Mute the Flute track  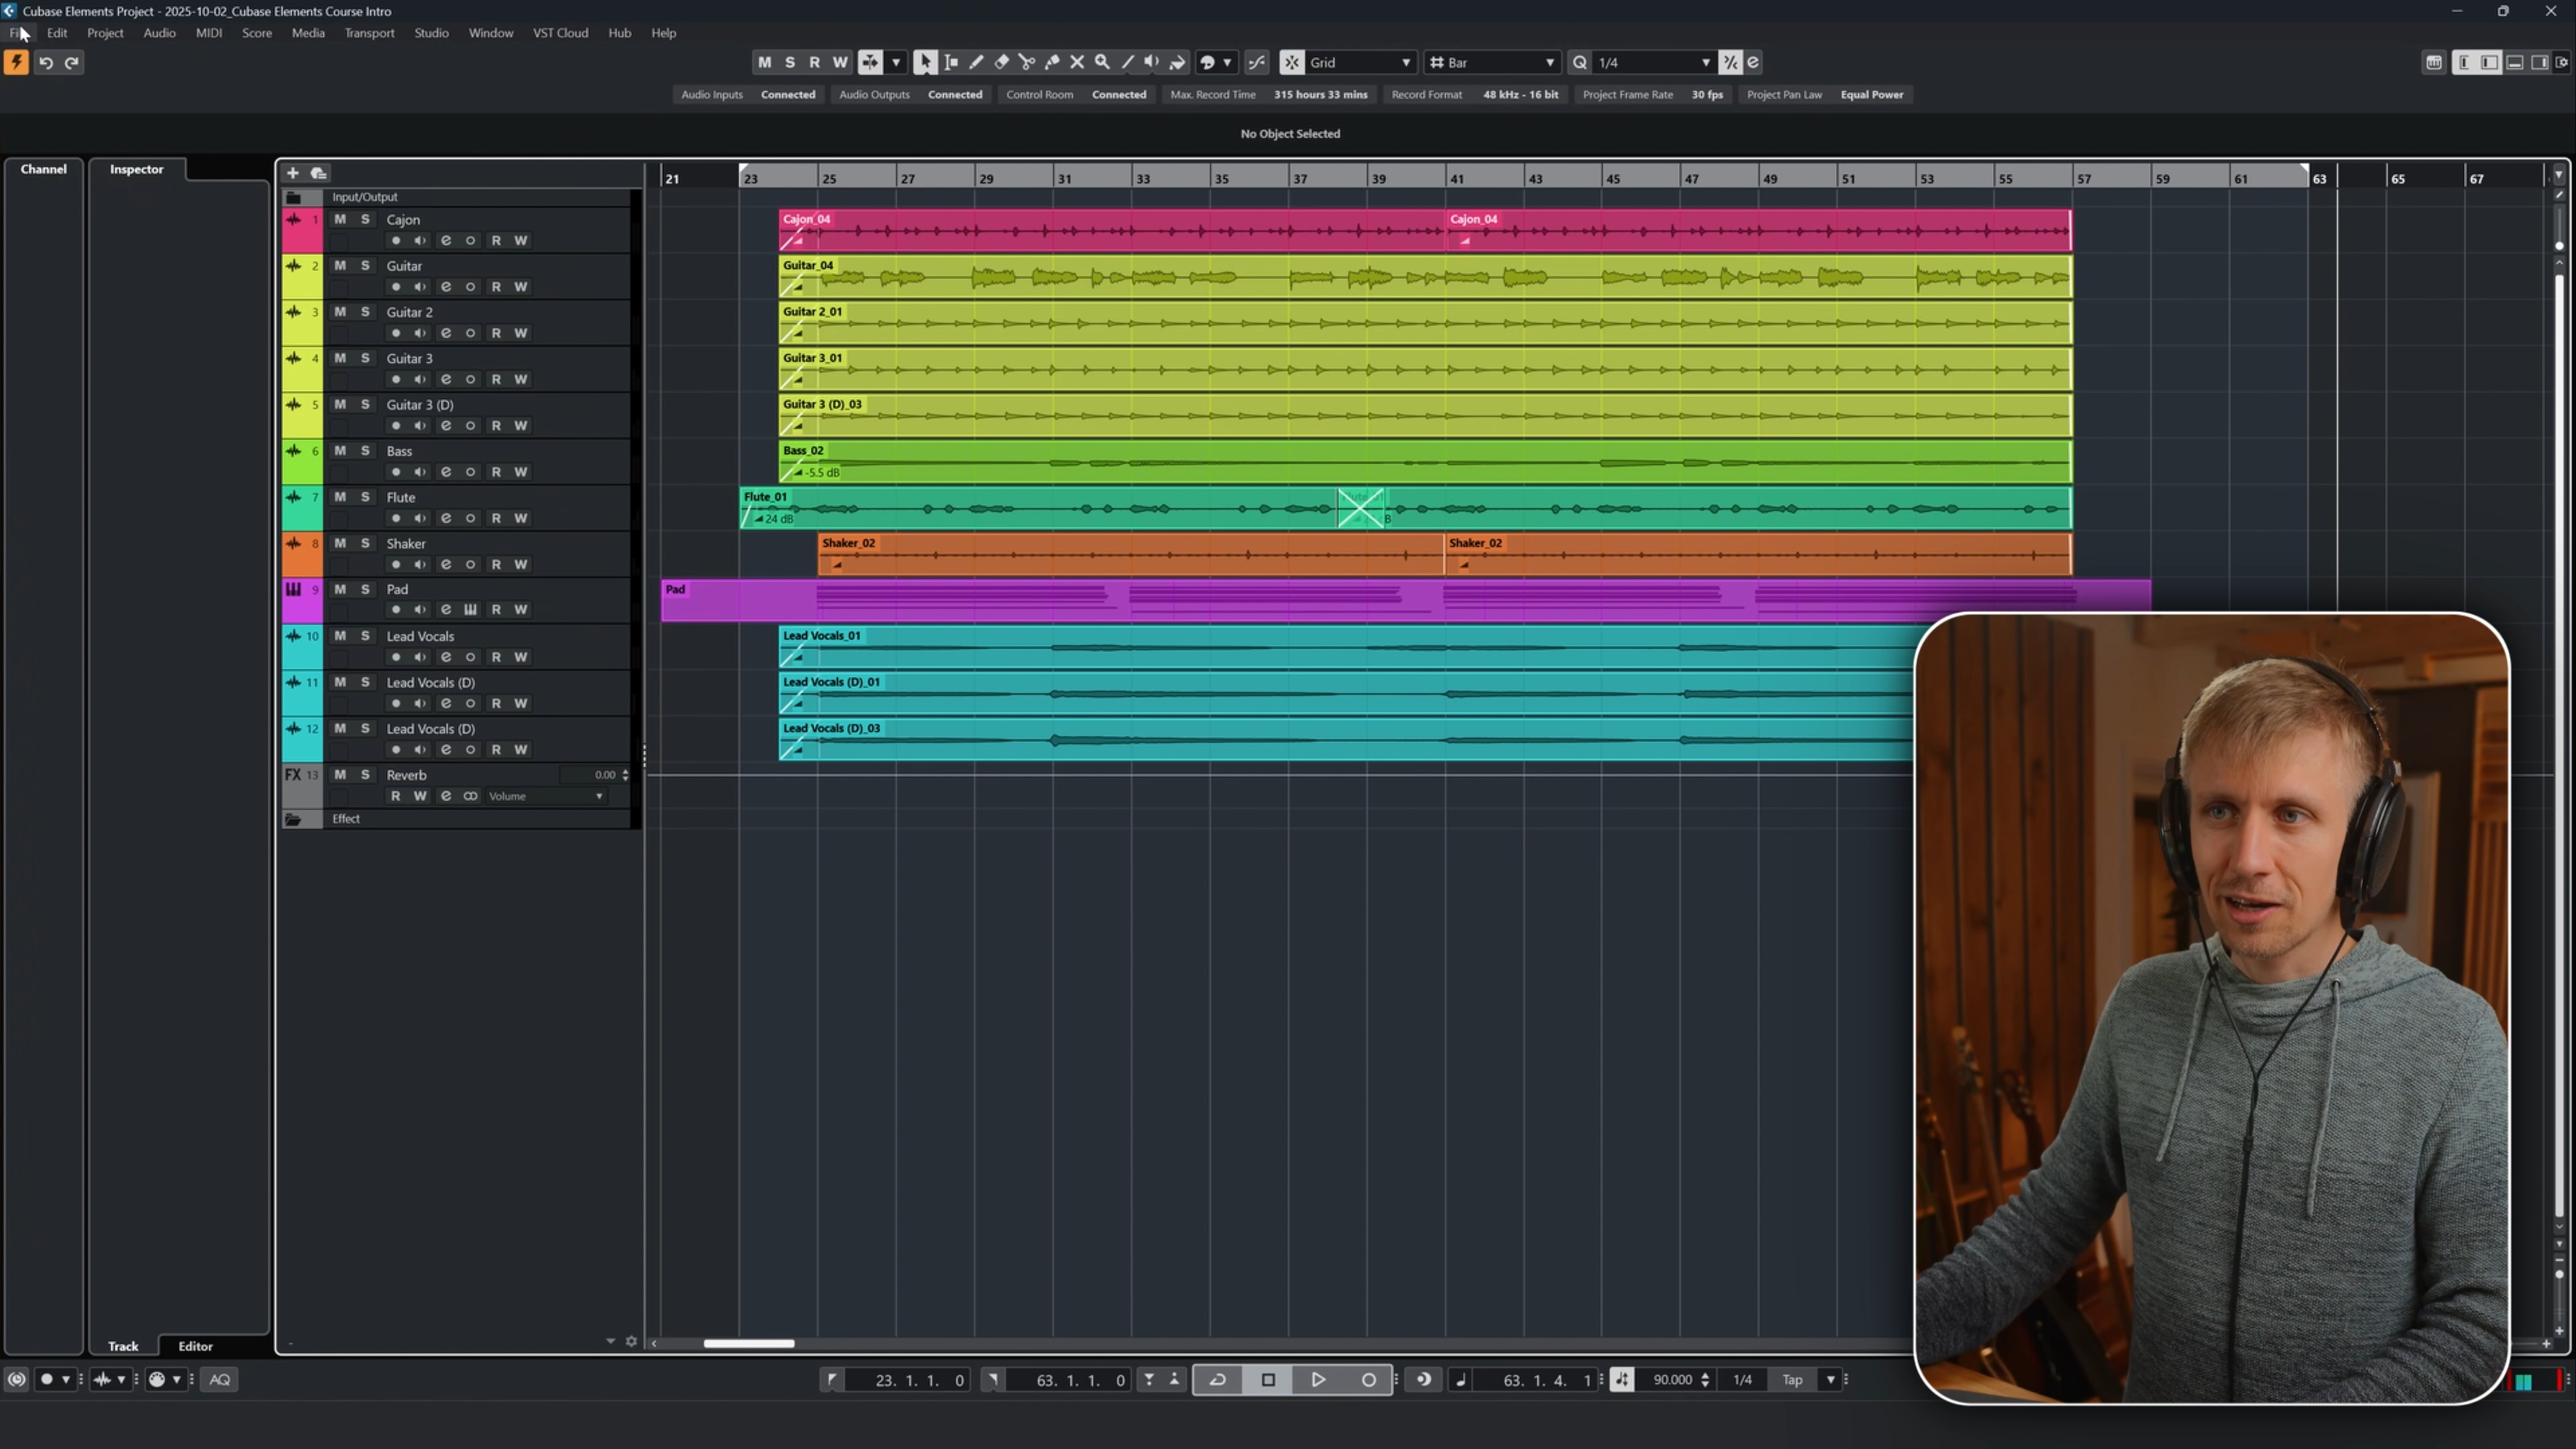tap(340, 497)
